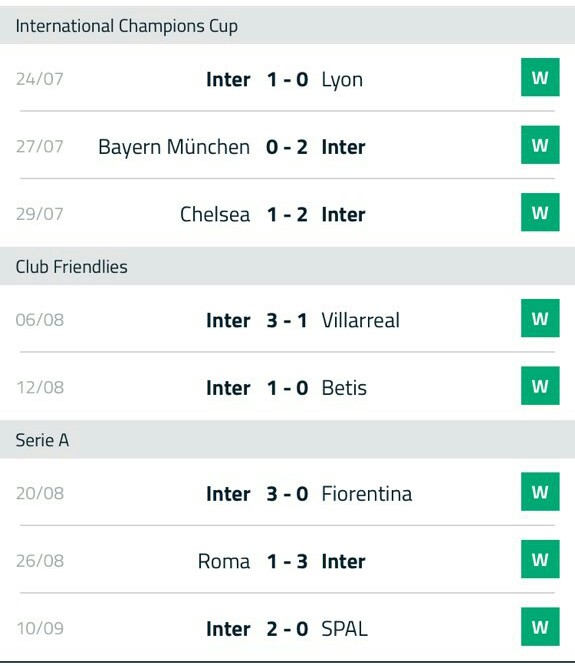The height and width of the screenshot is (666, 575).
Task: Open Fiorentina team page link
Action: (367, 494)
